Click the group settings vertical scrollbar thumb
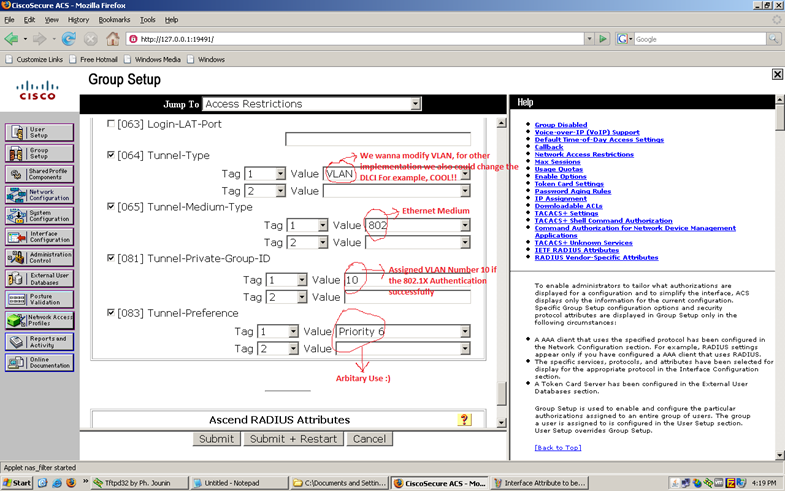The image size is (785, 491). pos(502,393)
